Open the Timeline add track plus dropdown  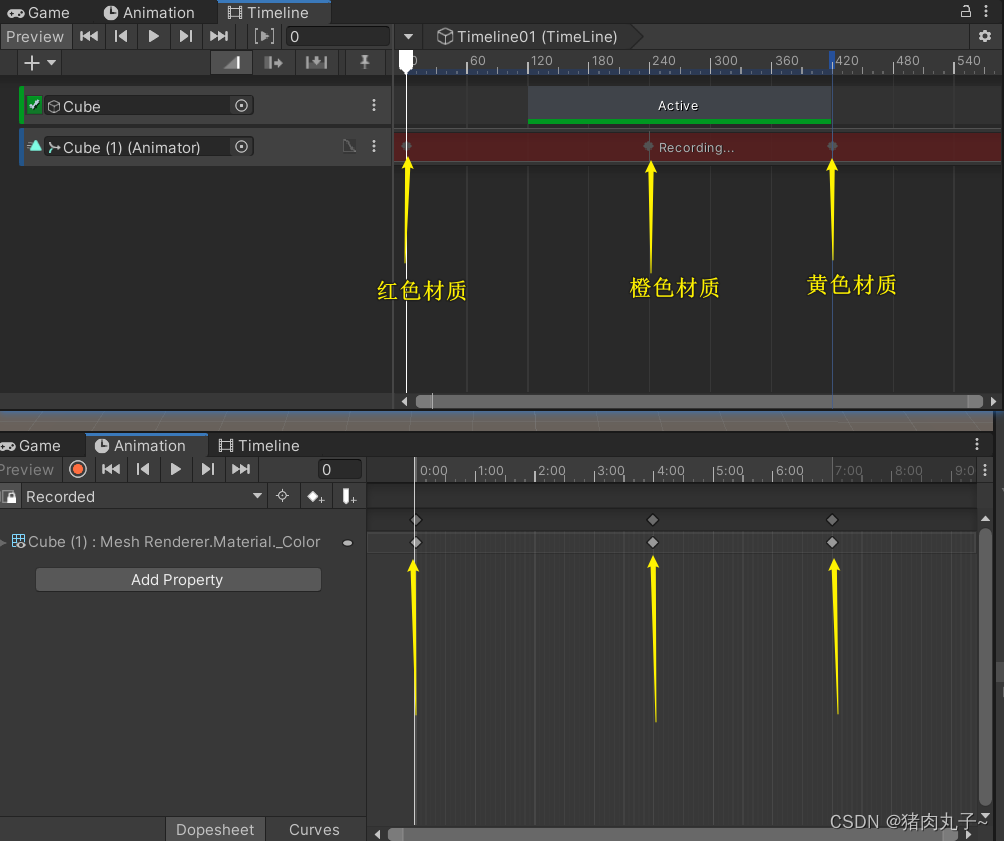pyautogui.click(x=40, y=63)
